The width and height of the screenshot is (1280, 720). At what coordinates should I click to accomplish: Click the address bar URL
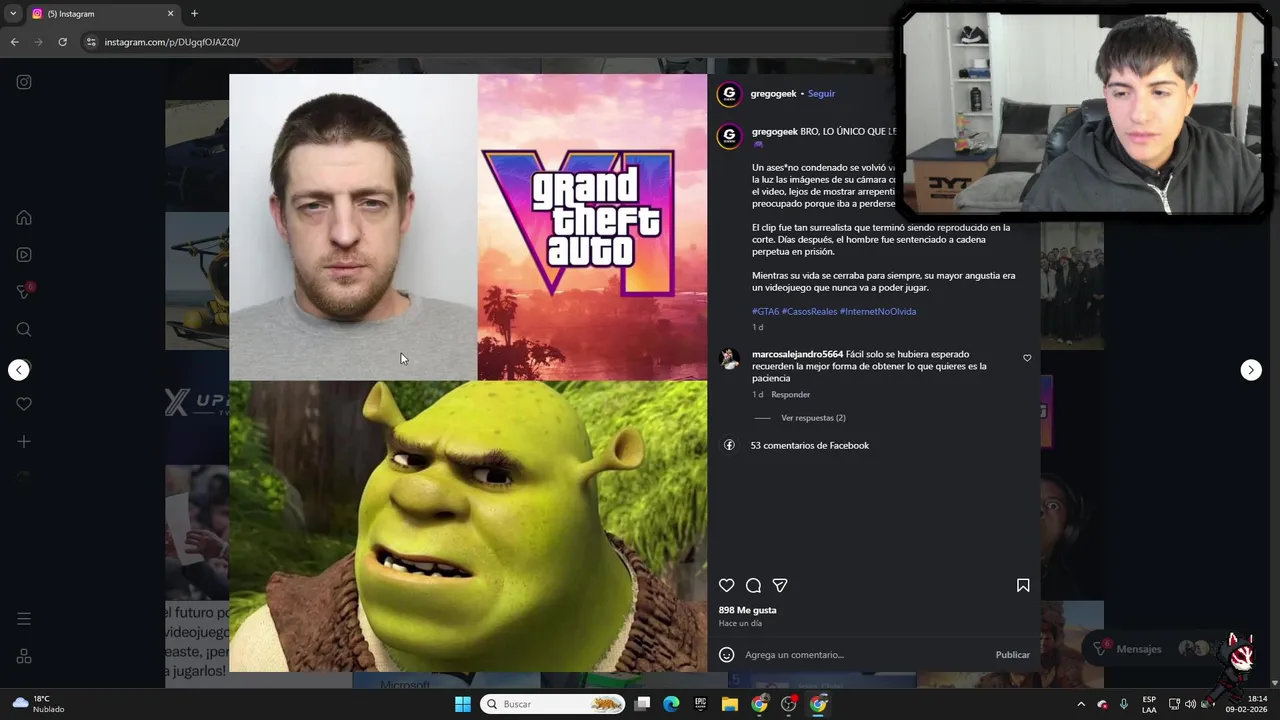(x=172, y=42)
